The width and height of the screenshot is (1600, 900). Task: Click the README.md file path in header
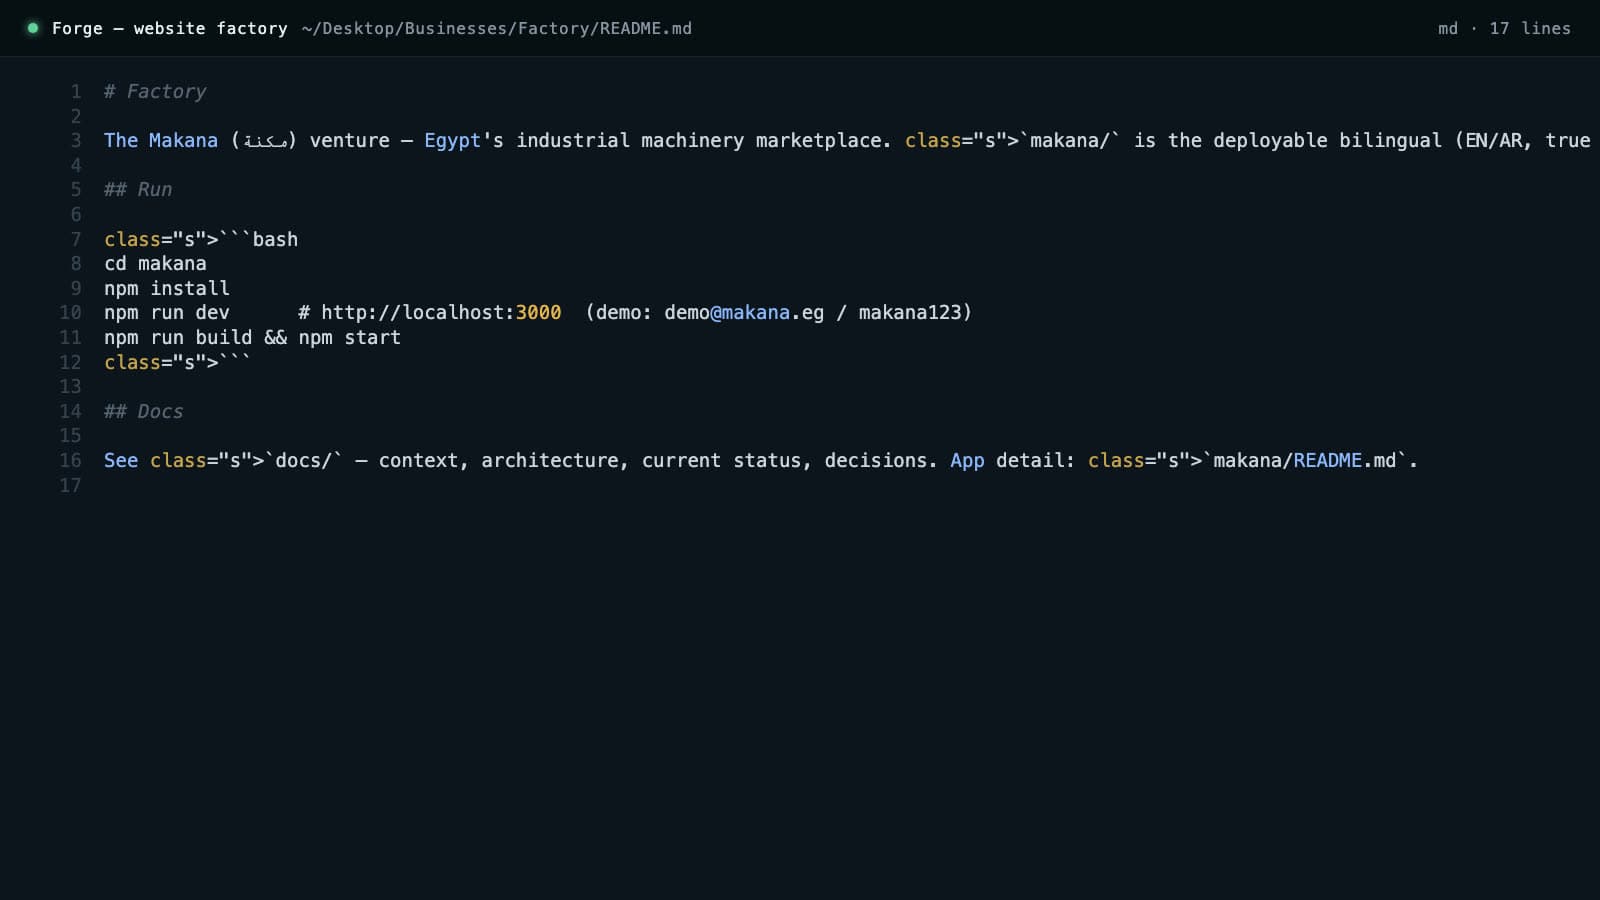tap(497, 28)
